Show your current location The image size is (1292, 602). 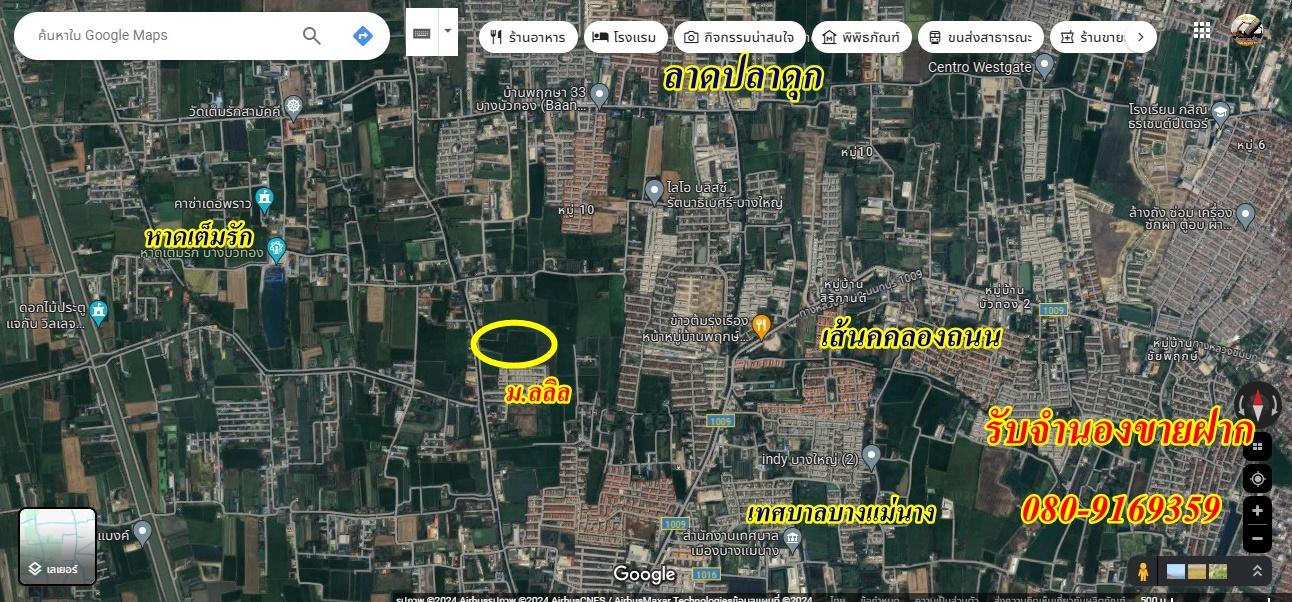tap(1257, 479)
